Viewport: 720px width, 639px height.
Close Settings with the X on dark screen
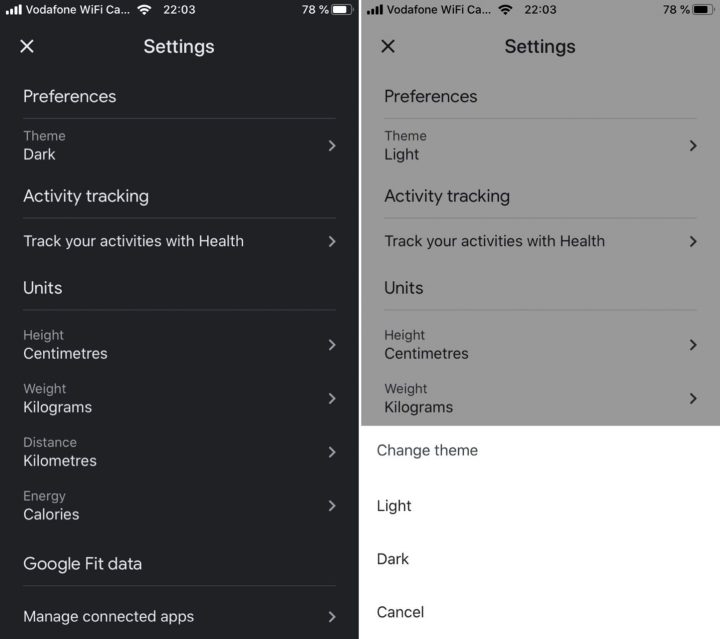(x=27, y=46)
